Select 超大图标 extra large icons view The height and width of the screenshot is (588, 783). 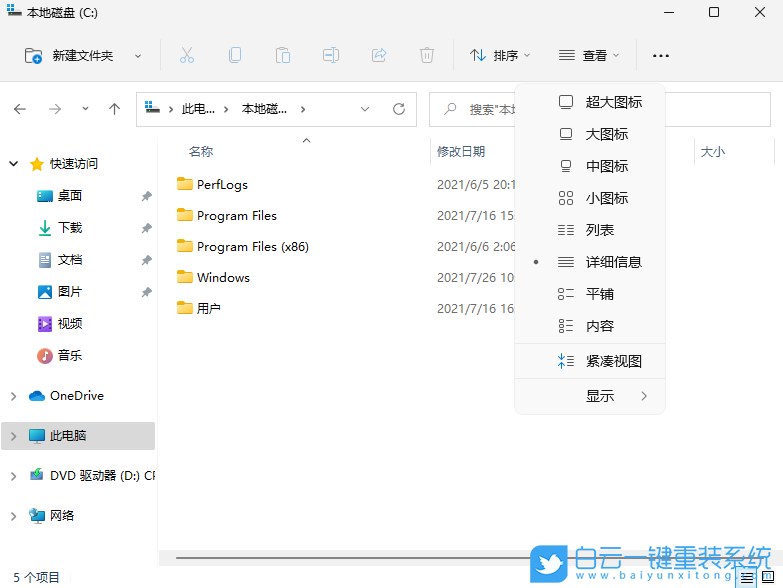click(x=590, y=102)
